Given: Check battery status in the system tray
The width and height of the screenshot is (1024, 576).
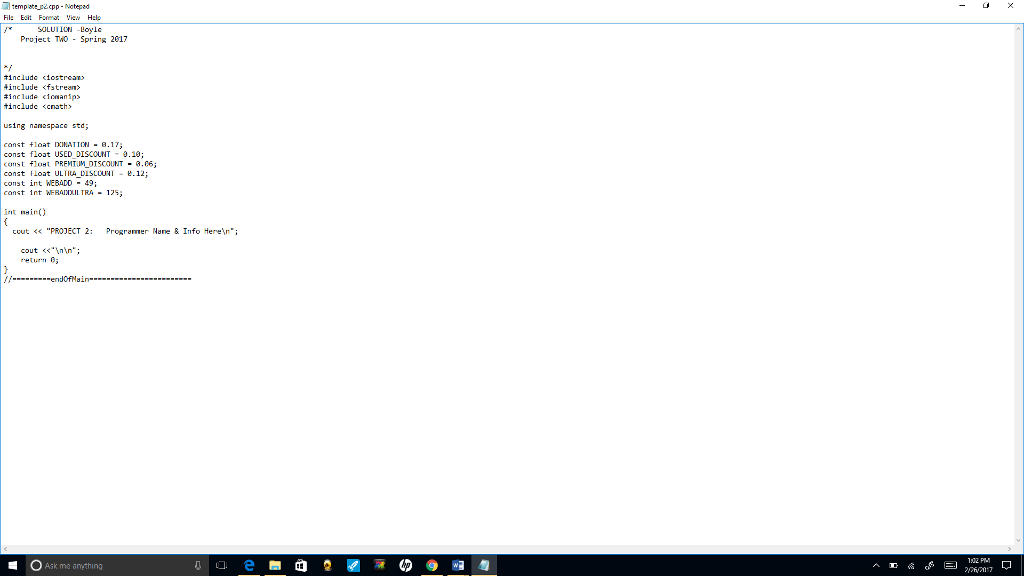Looking at the screenshot, I should pos(892,565).
